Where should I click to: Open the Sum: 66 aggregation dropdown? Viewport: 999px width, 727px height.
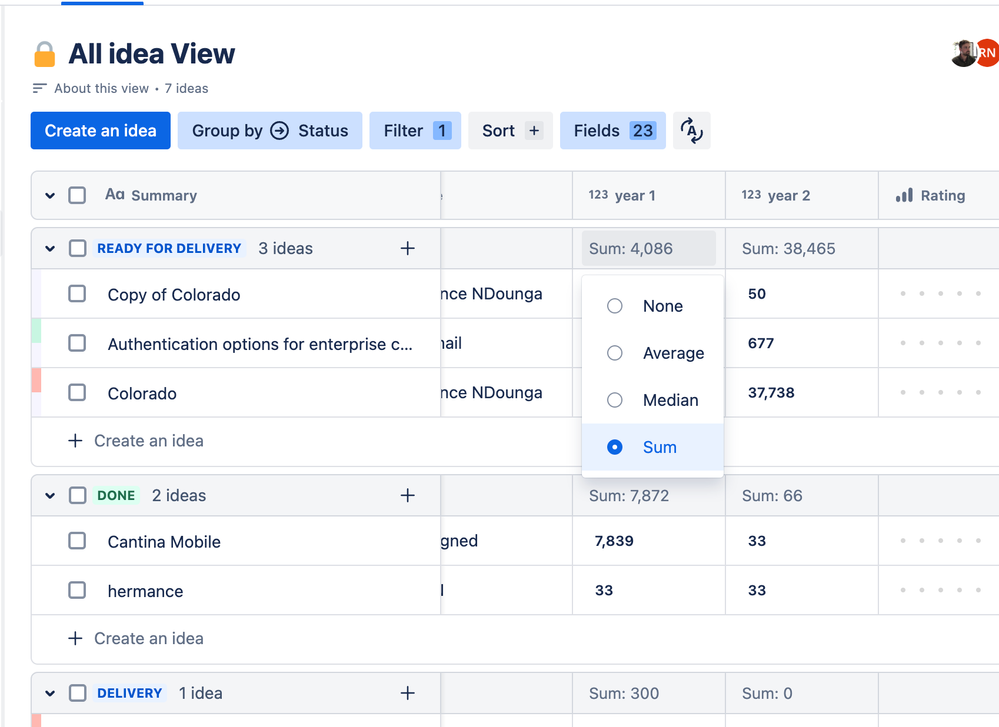(x=772, y=496)
